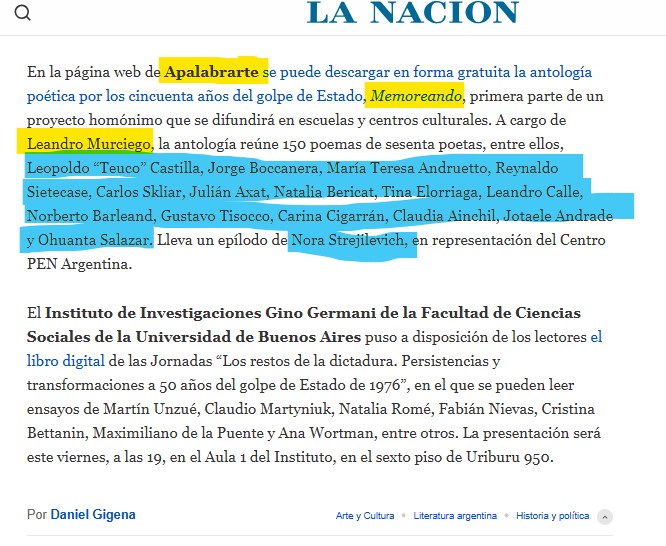Open the 'Arte y Cultura' tag
The height and width of the screenshot is (546, 666).
365,516
